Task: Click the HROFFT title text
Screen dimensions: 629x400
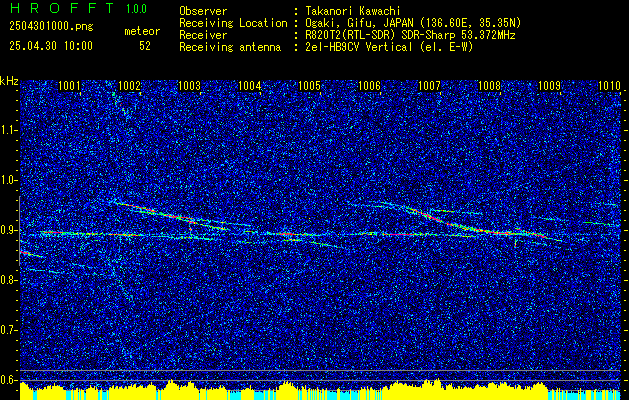Action: coord(62,8)
